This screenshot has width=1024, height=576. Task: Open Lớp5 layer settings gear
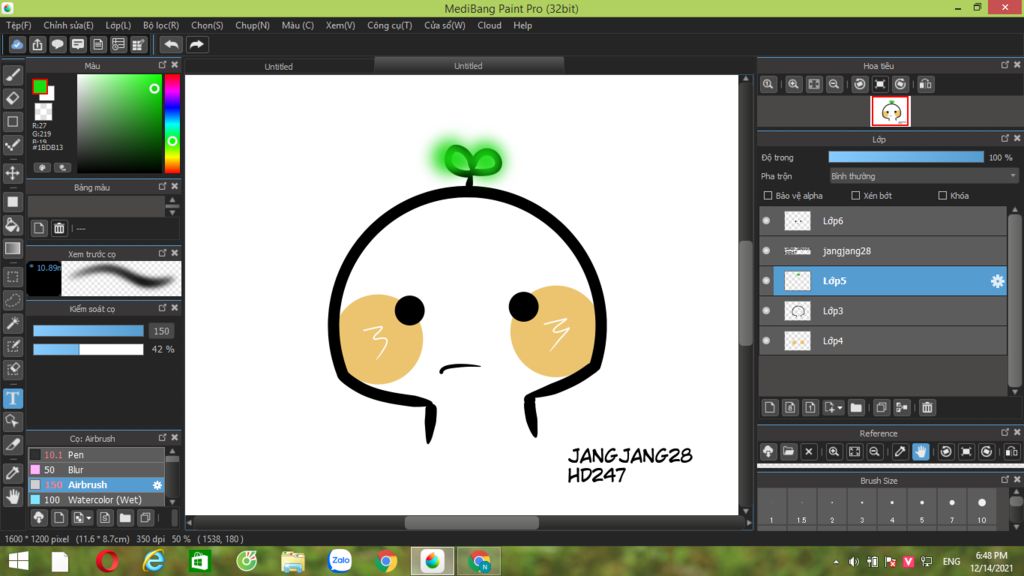point(997,281)
